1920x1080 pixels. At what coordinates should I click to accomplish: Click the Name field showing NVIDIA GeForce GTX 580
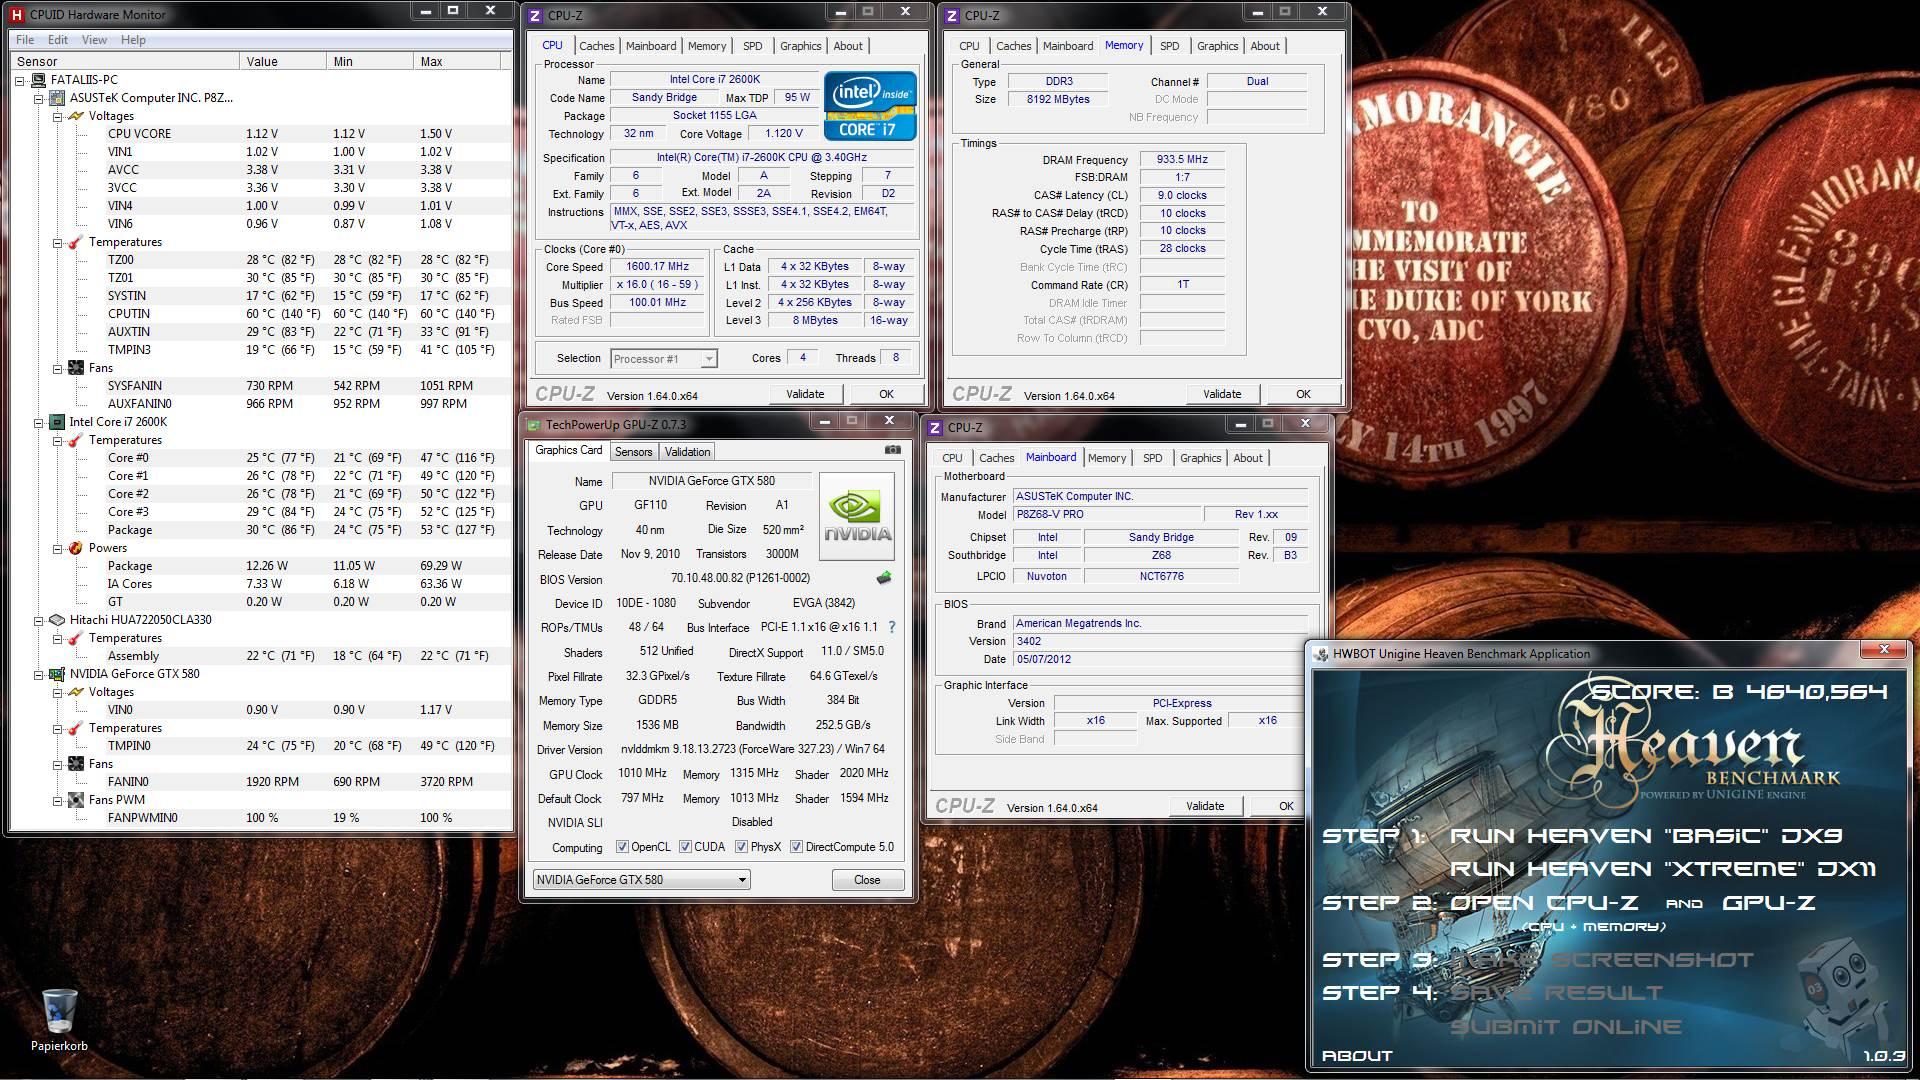(710, 481)
